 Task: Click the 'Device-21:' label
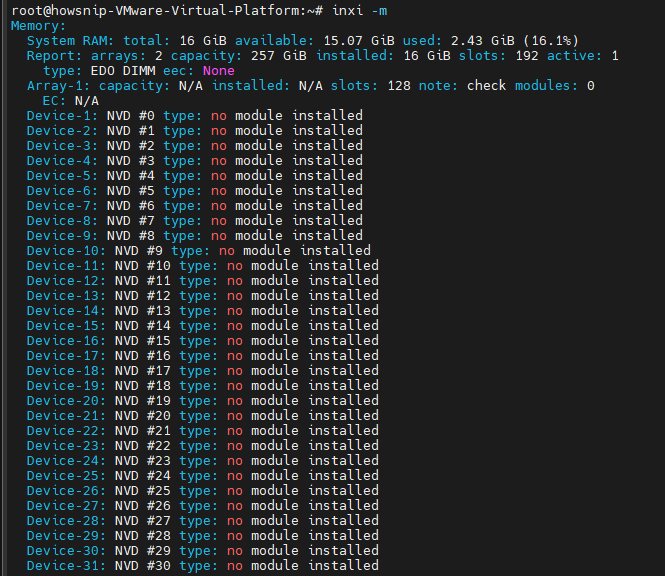pyautogui.click(x=67, y=416)
